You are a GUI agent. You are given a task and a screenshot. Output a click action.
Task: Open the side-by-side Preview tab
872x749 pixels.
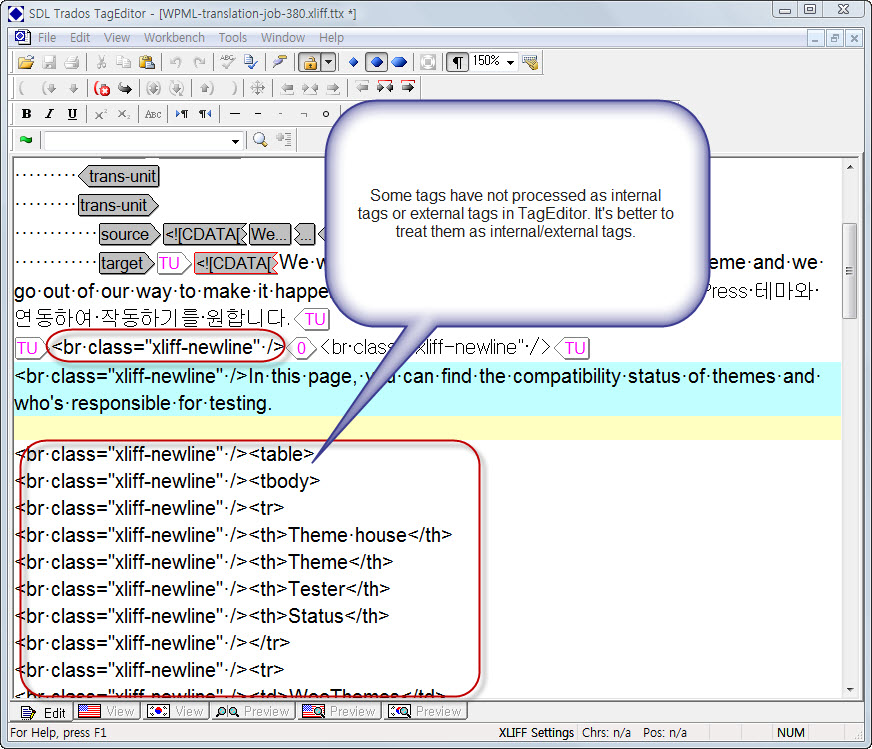[x=252, y=711]
